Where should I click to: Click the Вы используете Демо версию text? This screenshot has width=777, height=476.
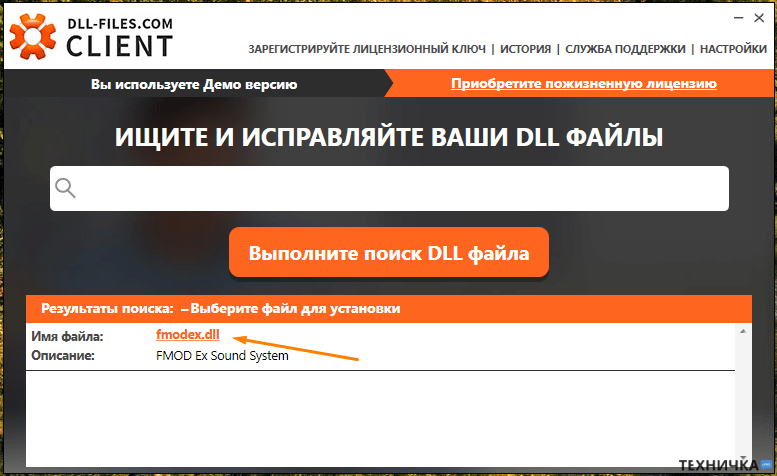194,84
